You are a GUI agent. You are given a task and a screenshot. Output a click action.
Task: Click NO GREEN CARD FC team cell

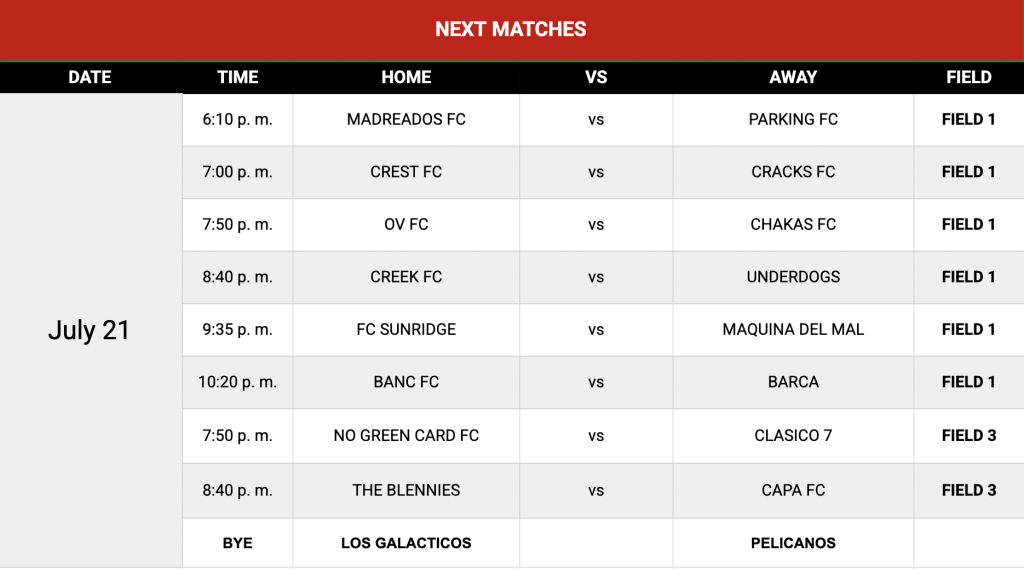click(x=406, y=436)
